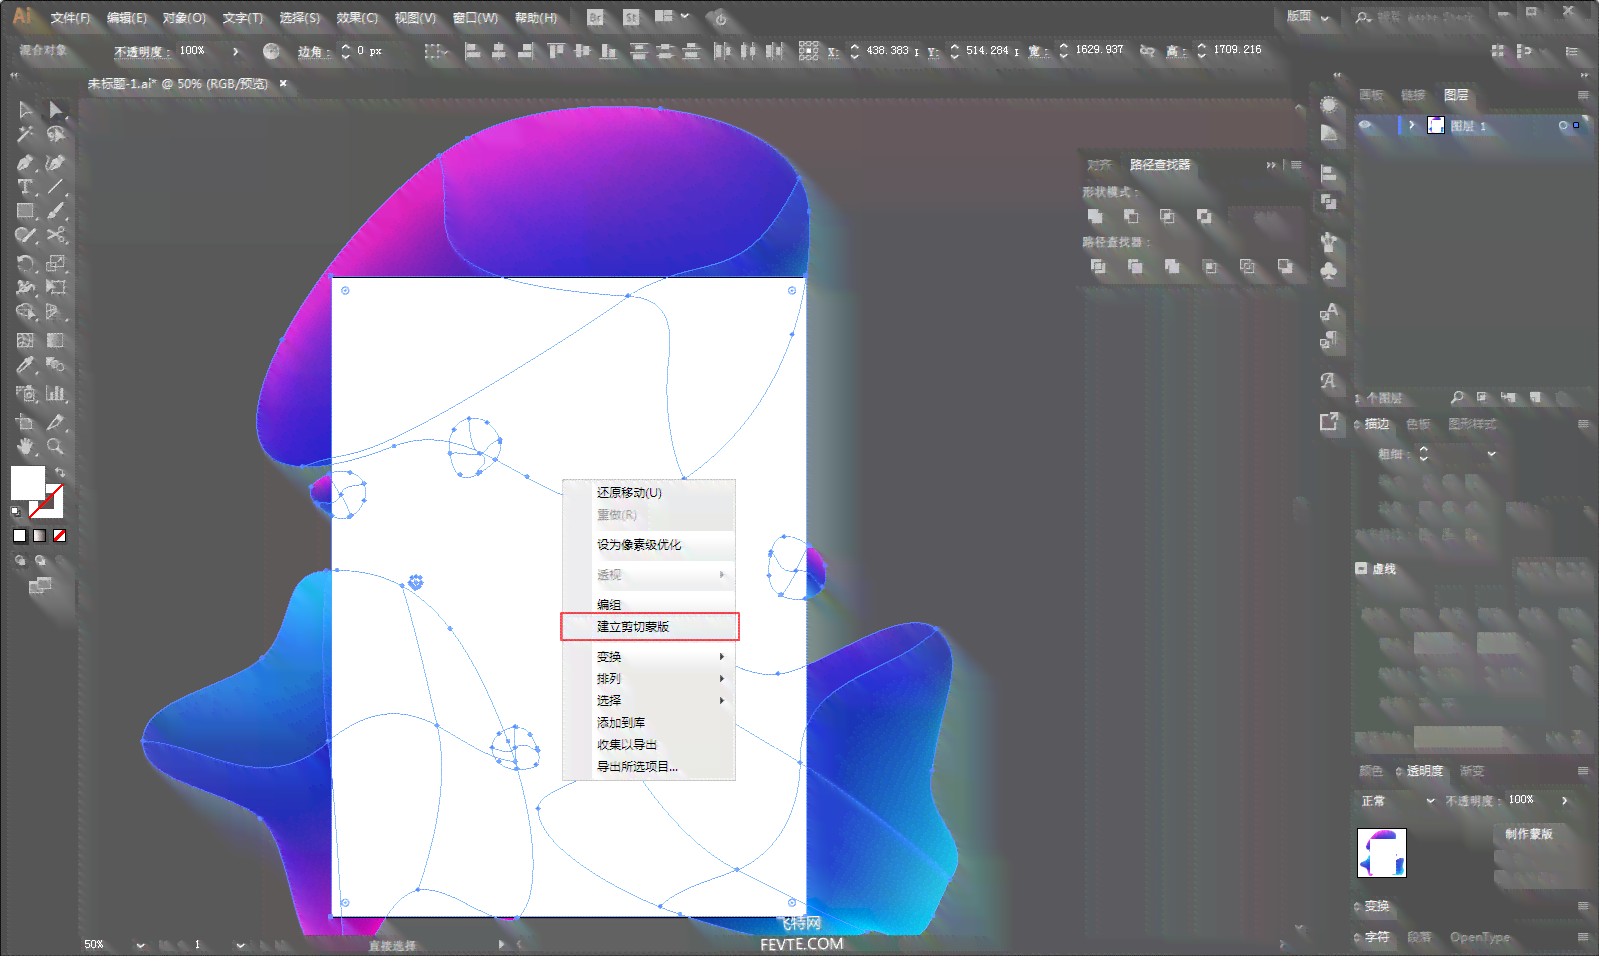The image size is (1599, 956).
Task: Select the Direct Selection tool
Action: click(x=56, y=110)
